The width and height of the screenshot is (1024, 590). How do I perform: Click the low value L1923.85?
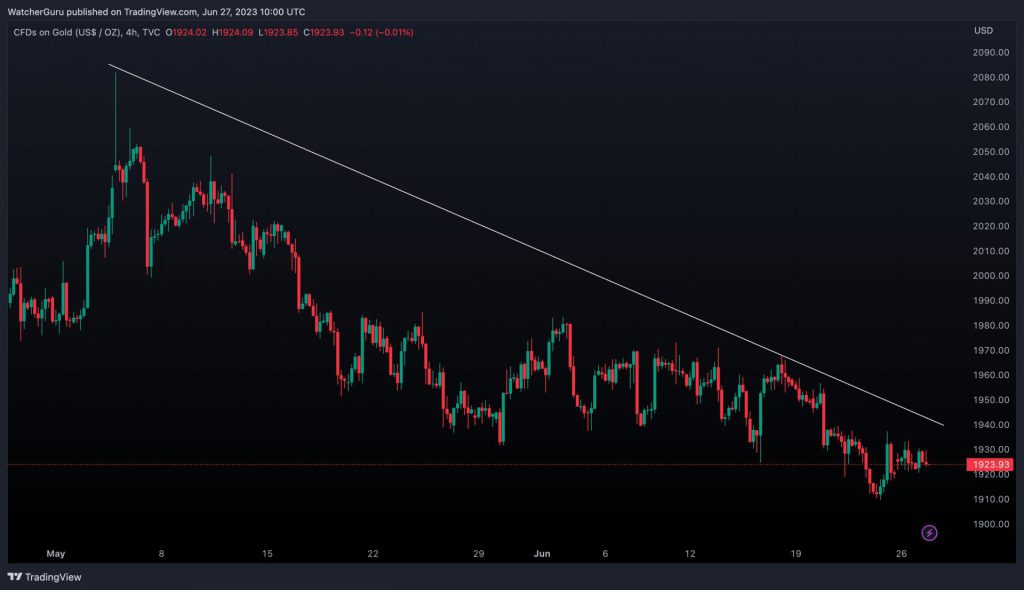pyautogui.click(x=278, y=32)
